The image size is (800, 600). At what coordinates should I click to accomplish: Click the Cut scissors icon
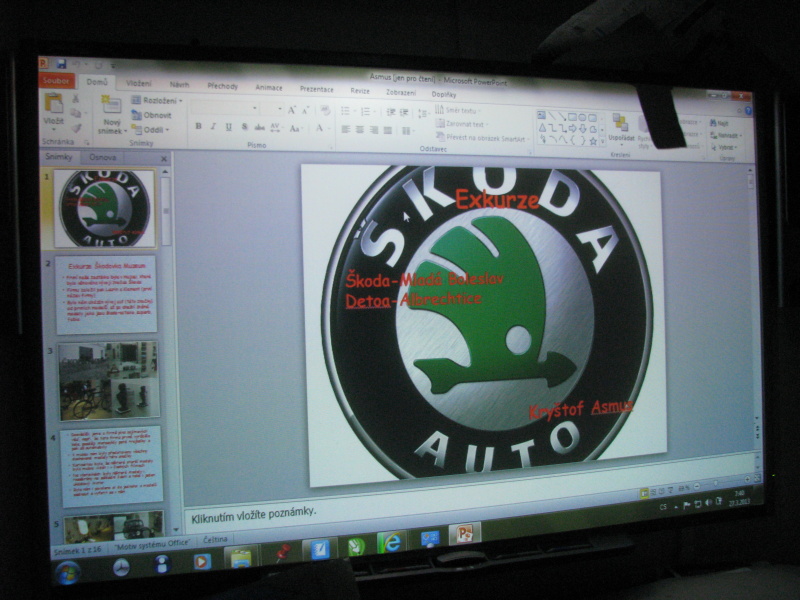(x=76, y=99)
